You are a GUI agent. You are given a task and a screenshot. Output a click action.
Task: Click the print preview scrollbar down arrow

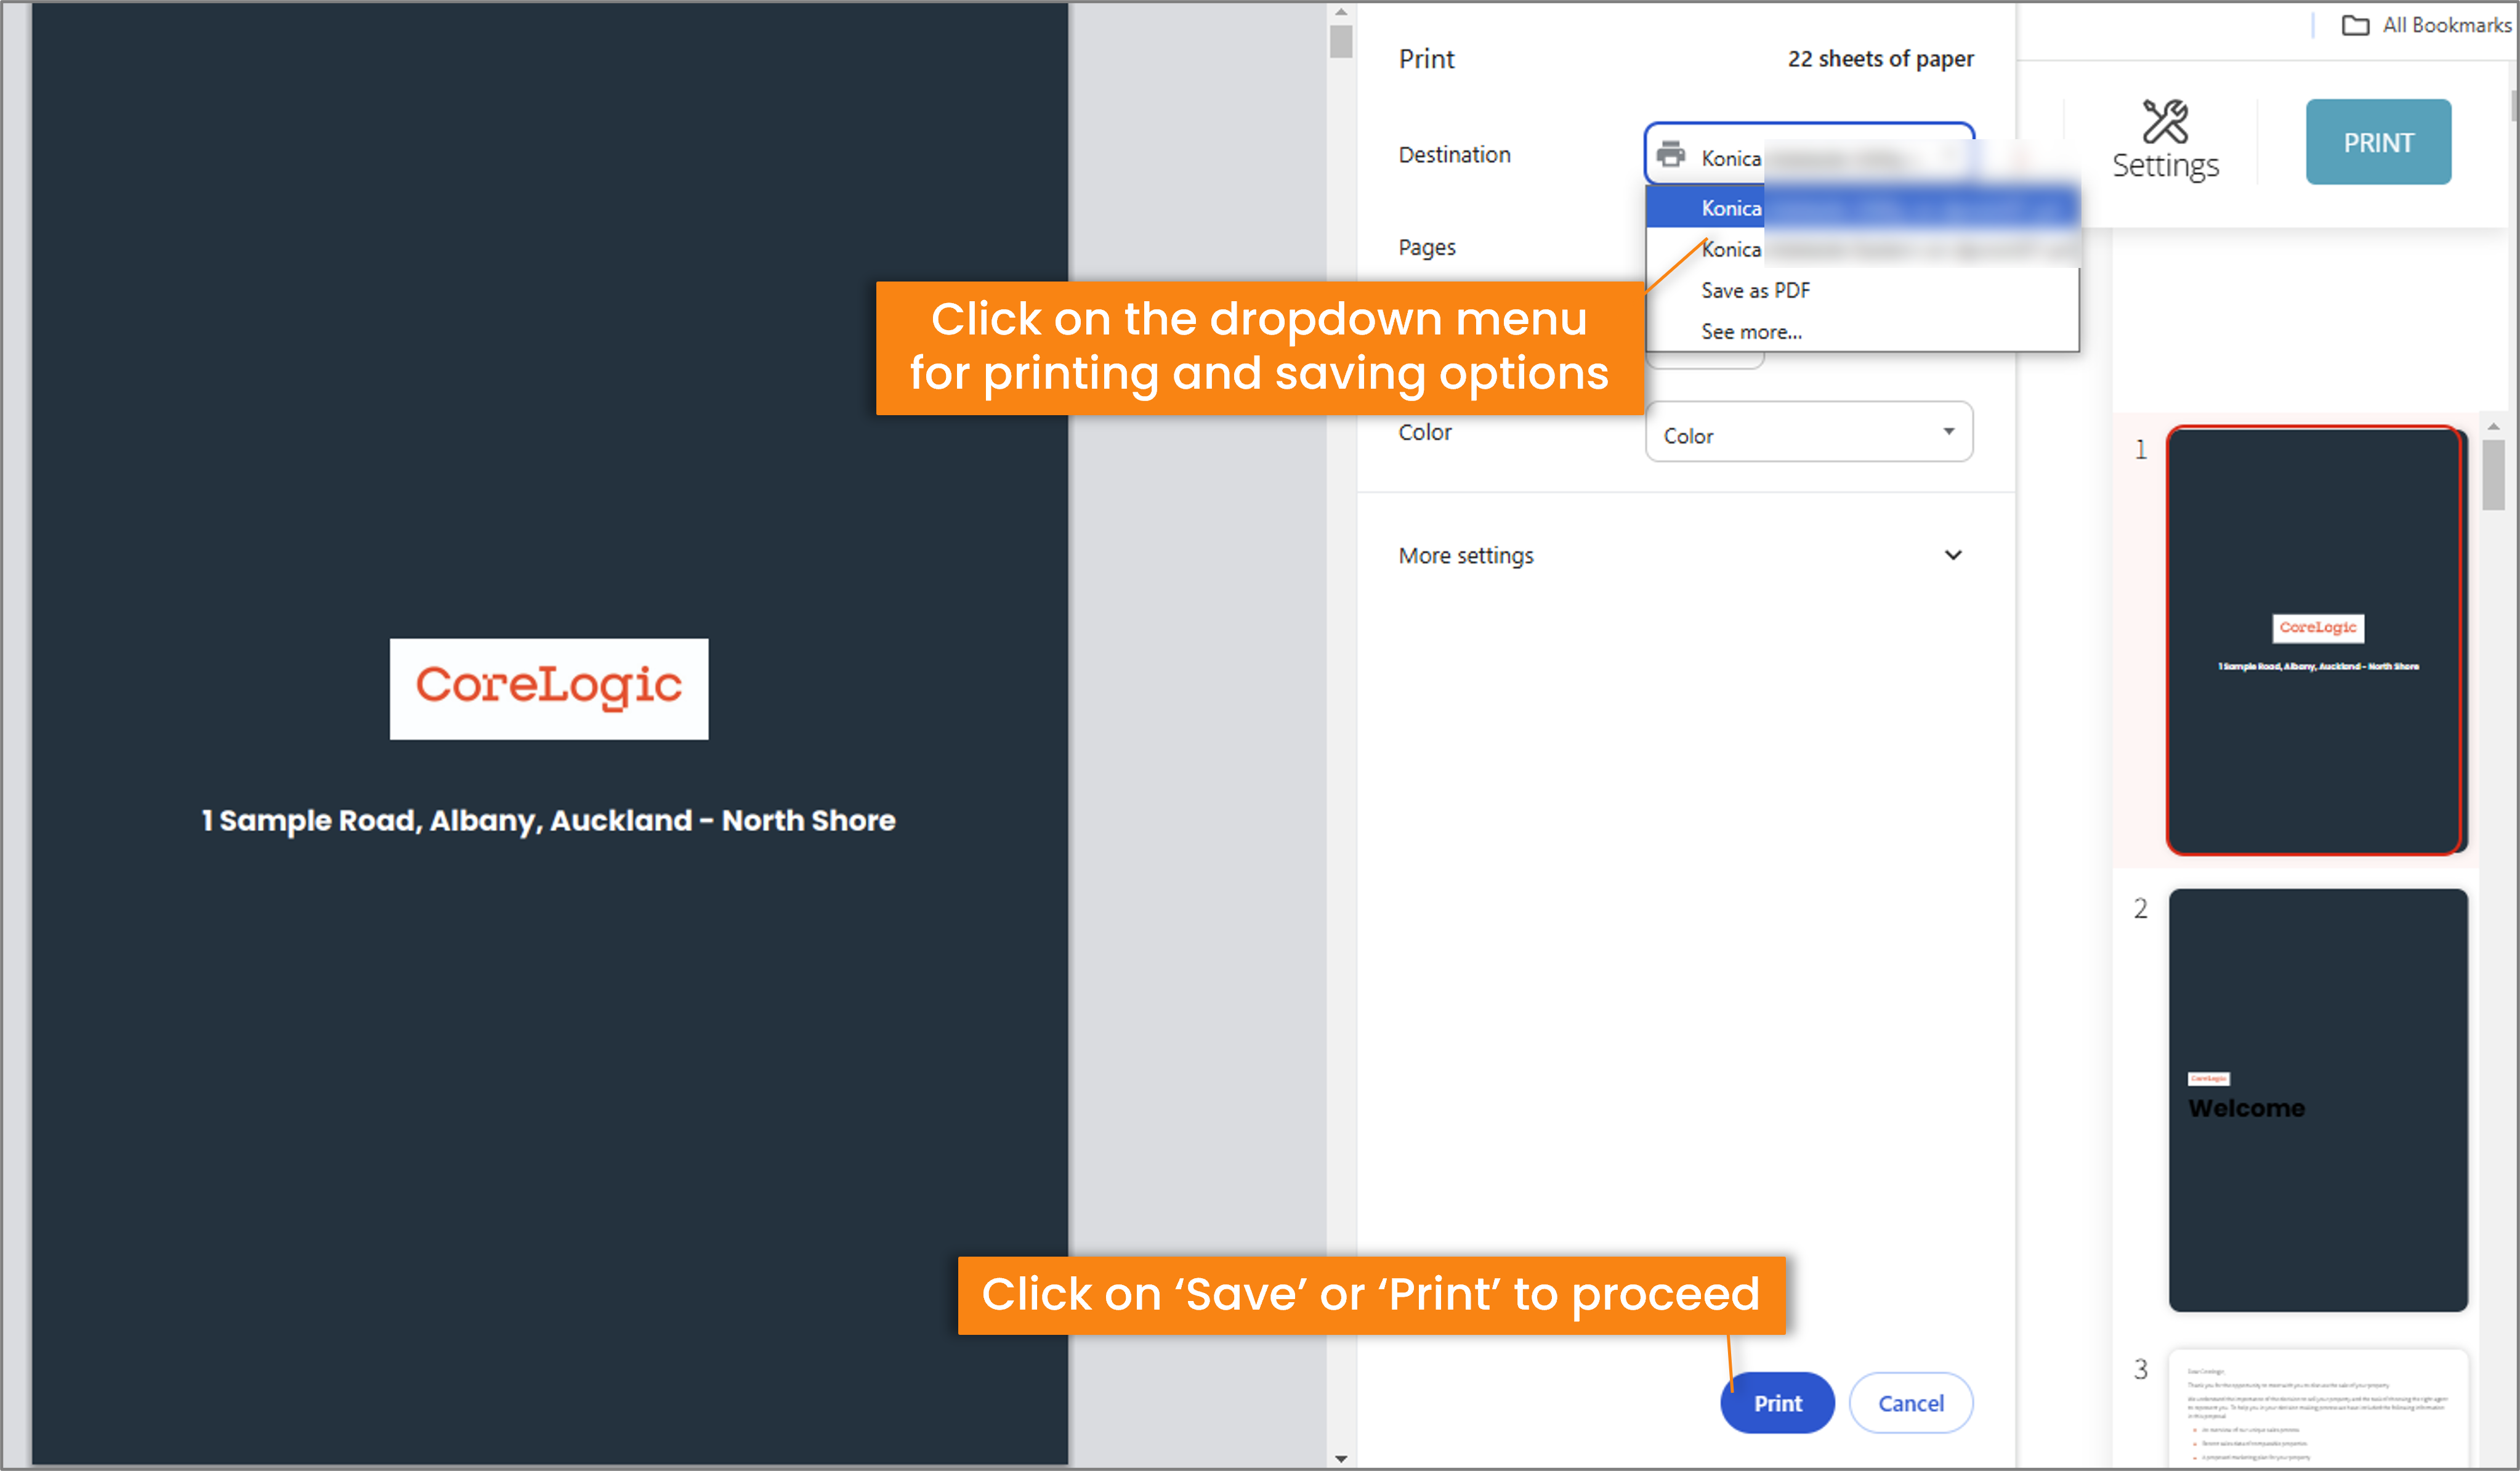pyautogui.click(x=1341, y=1458)
